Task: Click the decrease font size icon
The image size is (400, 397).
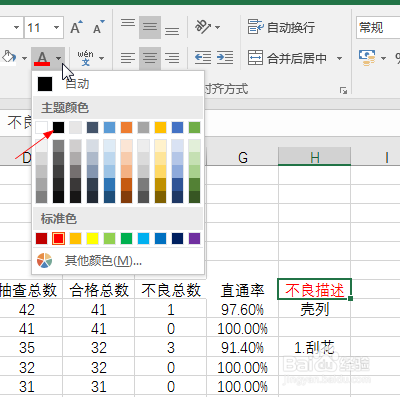Action: pos(98,27)
